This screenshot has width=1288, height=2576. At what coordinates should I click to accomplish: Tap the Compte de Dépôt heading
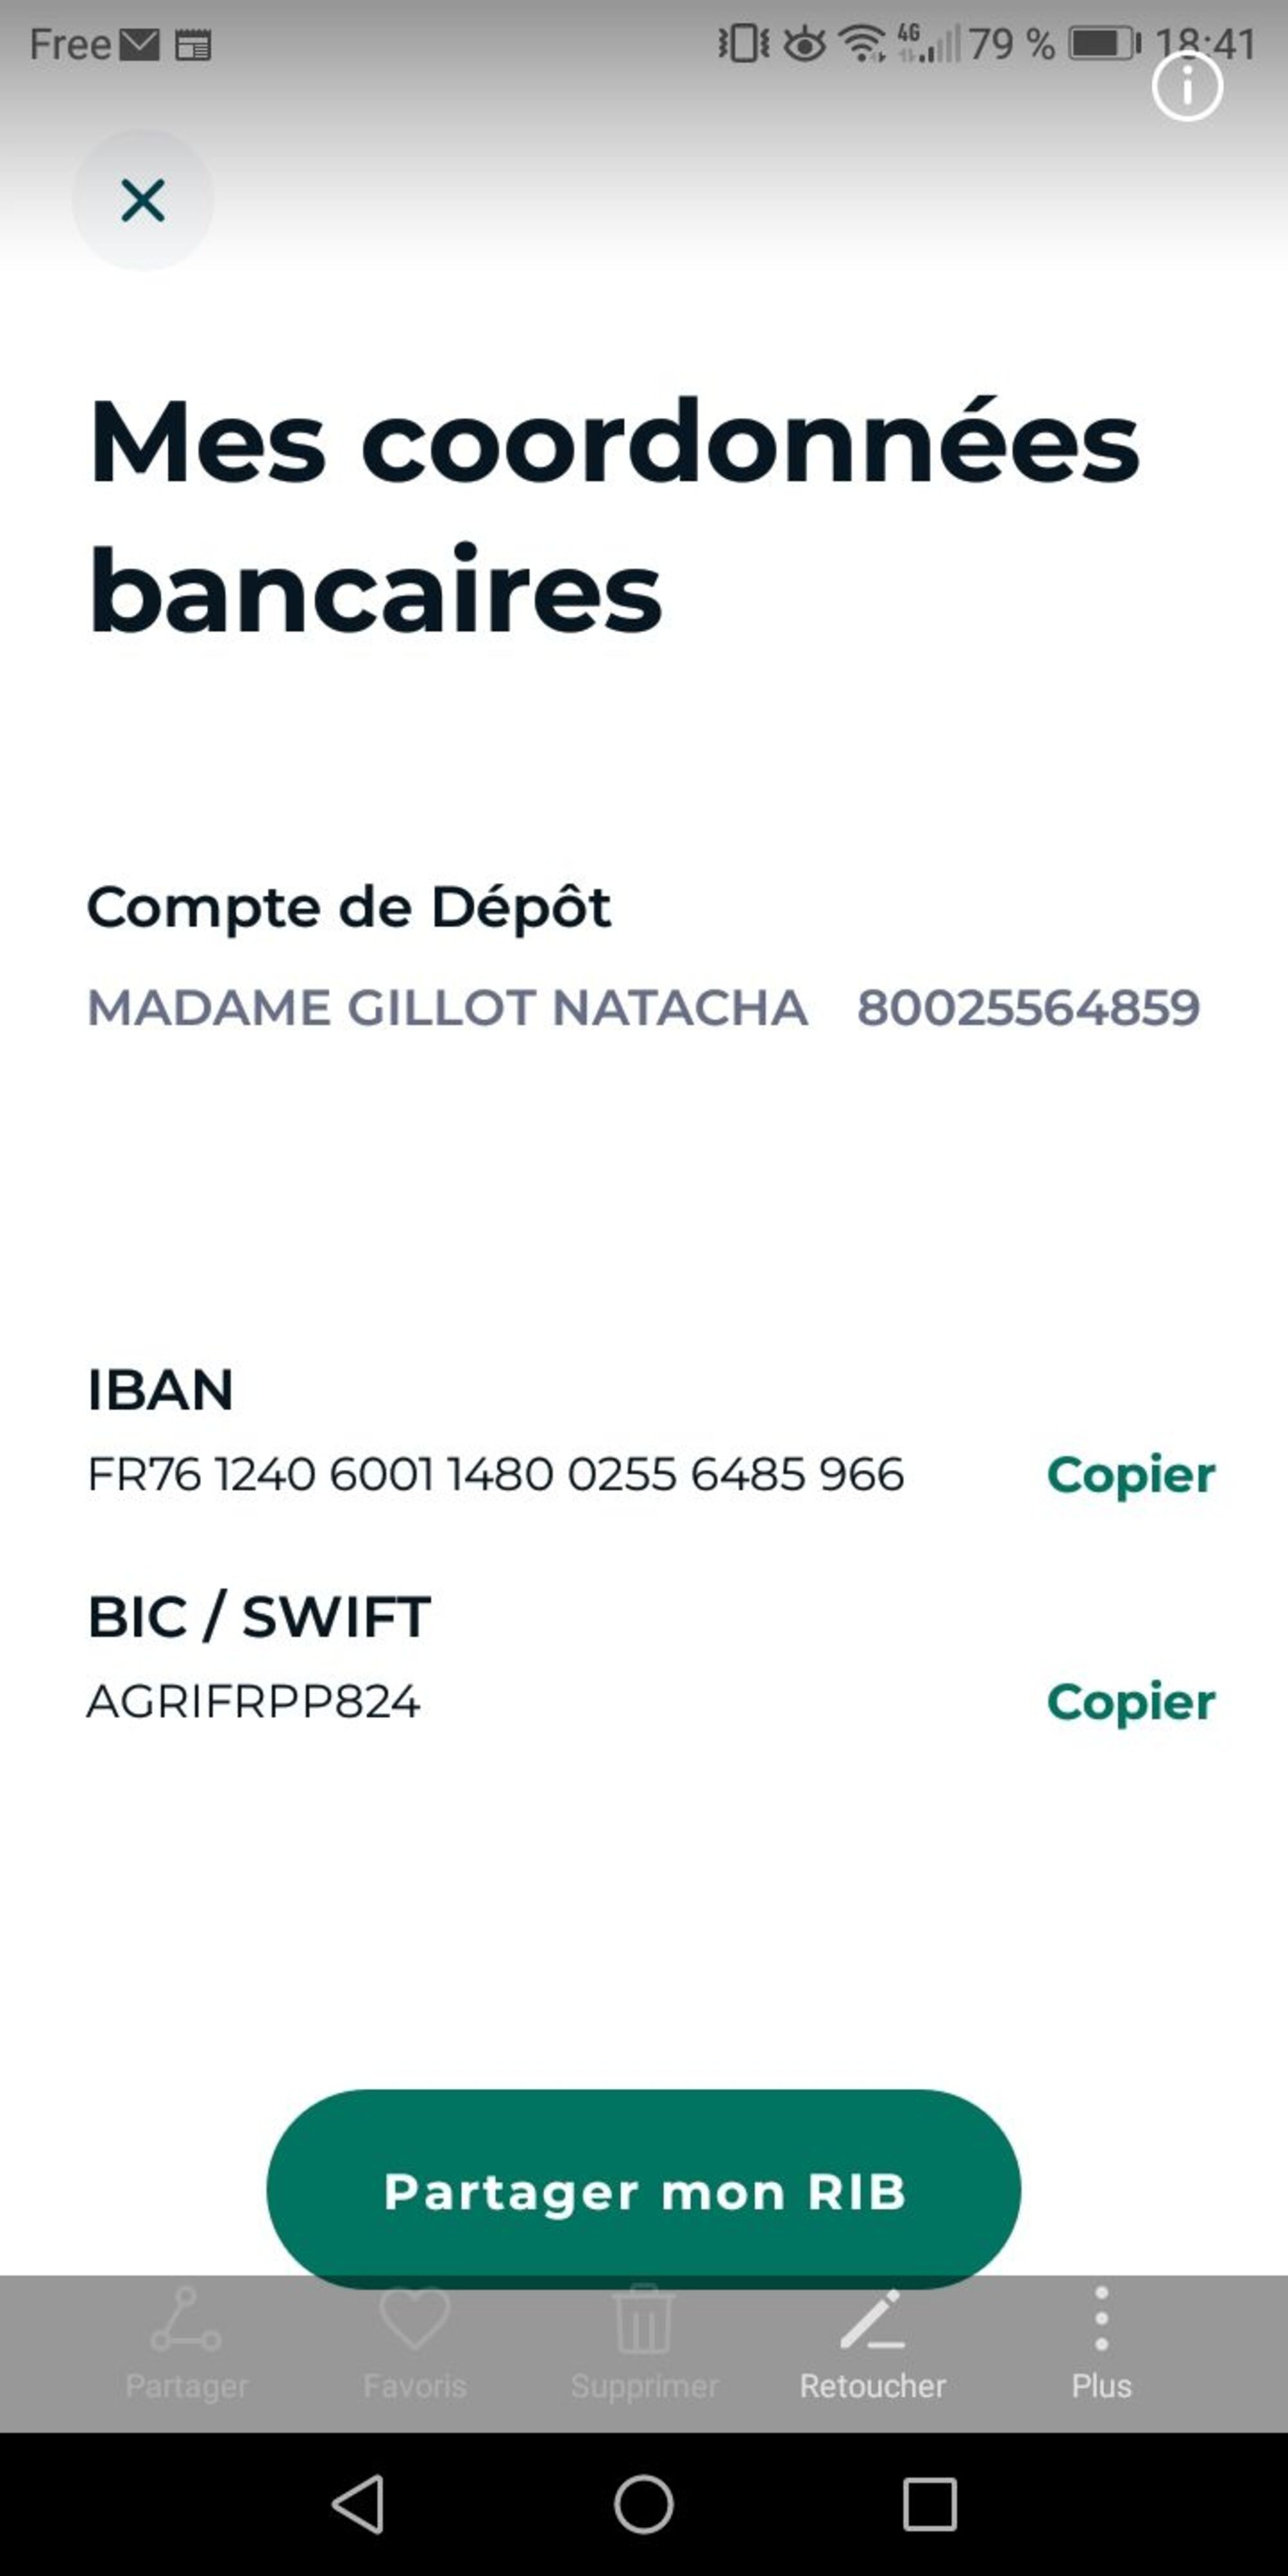coord(348,907)
